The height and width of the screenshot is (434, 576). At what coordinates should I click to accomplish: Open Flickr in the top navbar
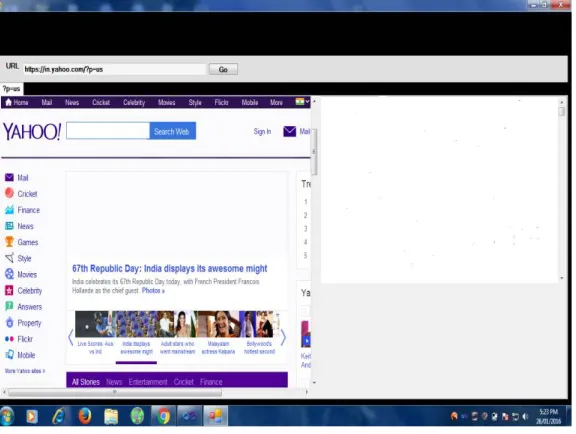(x=222, y=103)
